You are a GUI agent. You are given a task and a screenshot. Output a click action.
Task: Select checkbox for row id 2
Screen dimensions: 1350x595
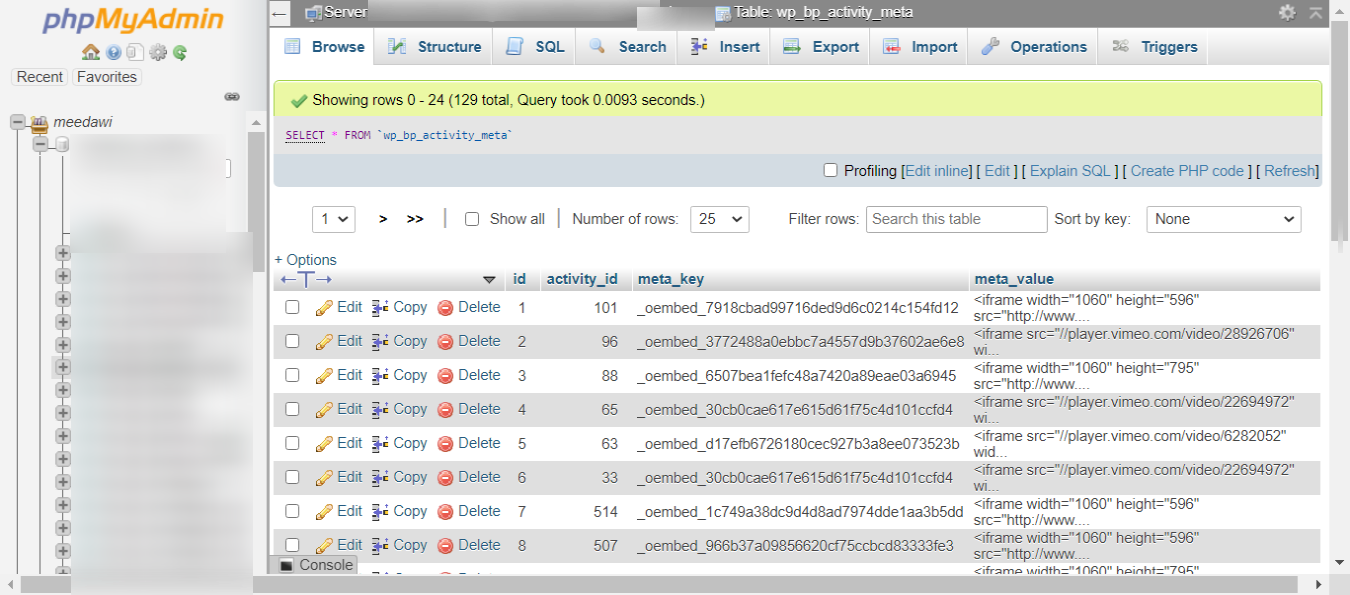coord(292,341)
